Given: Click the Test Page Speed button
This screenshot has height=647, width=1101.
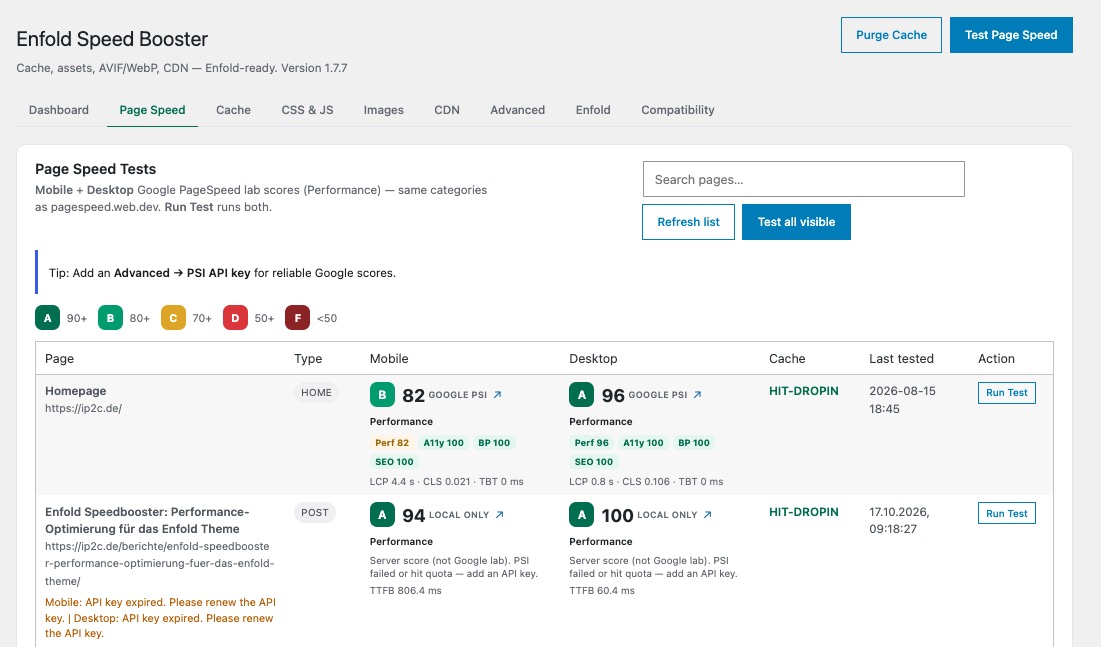Looking at the screenshot, I should 1011,35.
